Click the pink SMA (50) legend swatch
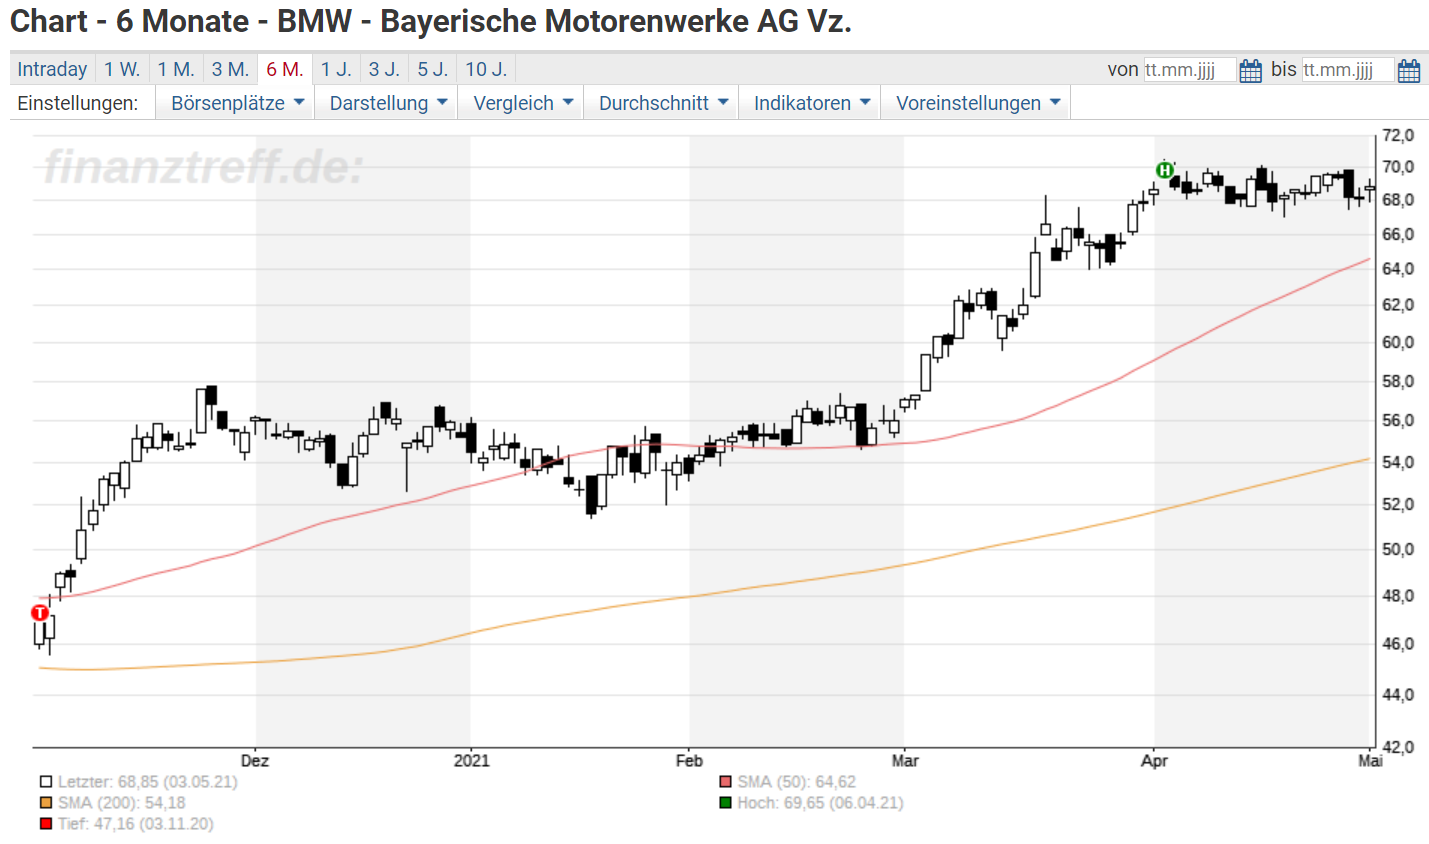The width and height of the screenshot is (1429, 844). coord(726,782)
